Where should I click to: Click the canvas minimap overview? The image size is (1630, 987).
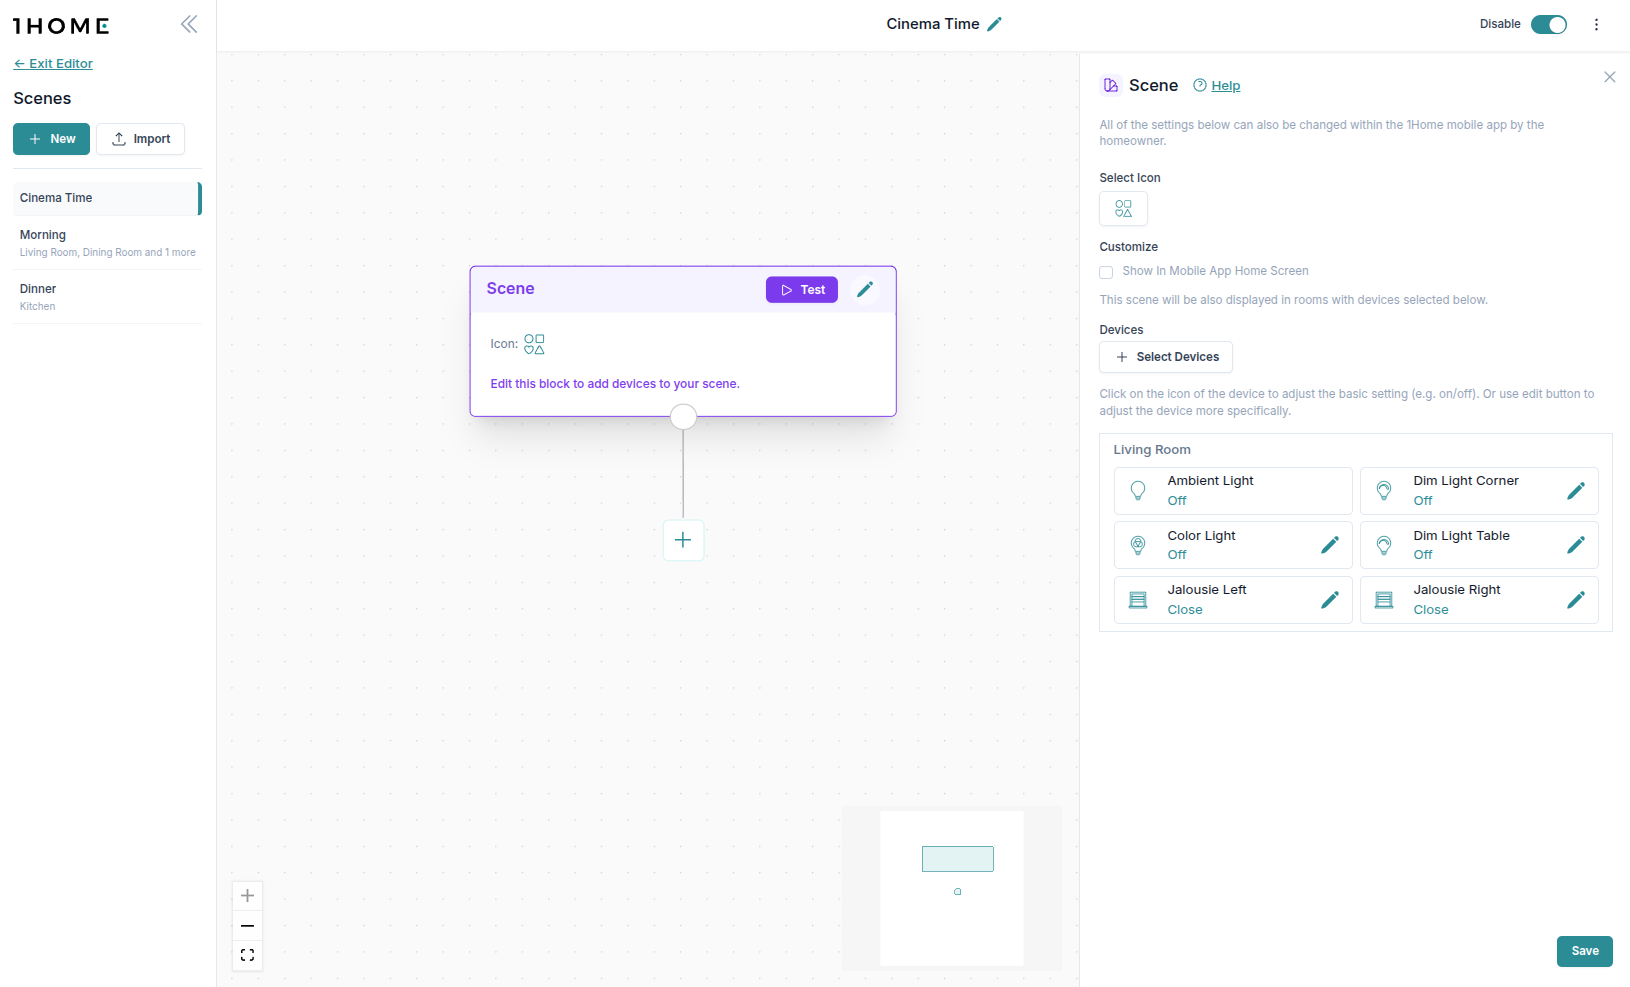[951, 888]
